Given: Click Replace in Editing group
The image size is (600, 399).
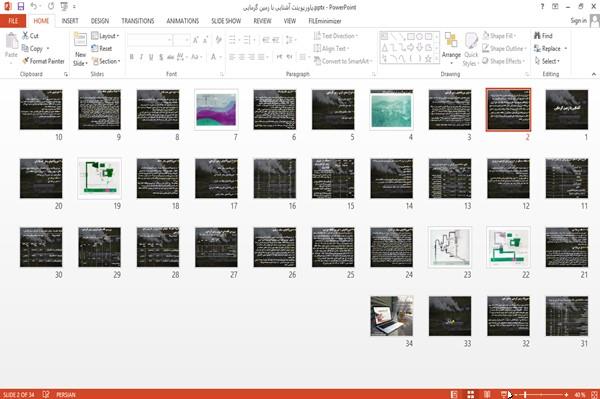Looking at the screenshot, I should [548, 49].
